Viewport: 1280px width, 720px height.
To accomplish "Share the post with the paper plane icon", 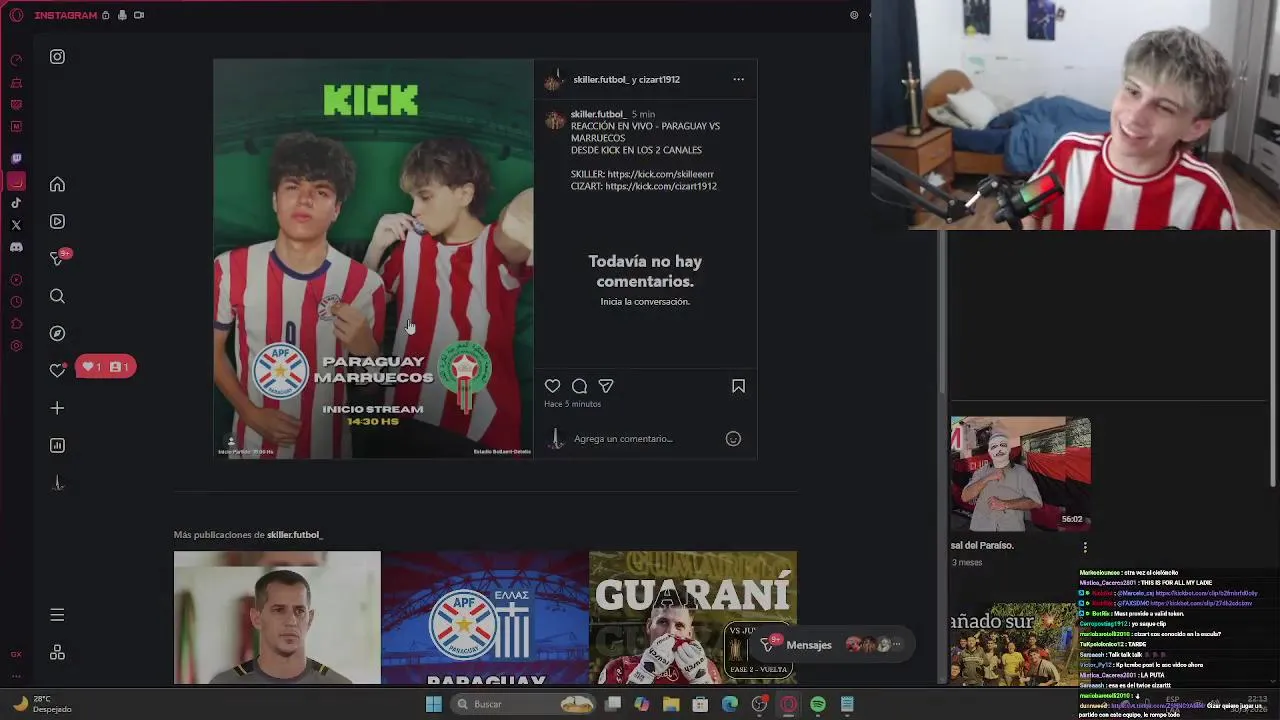I will click(x=606, y=386).
